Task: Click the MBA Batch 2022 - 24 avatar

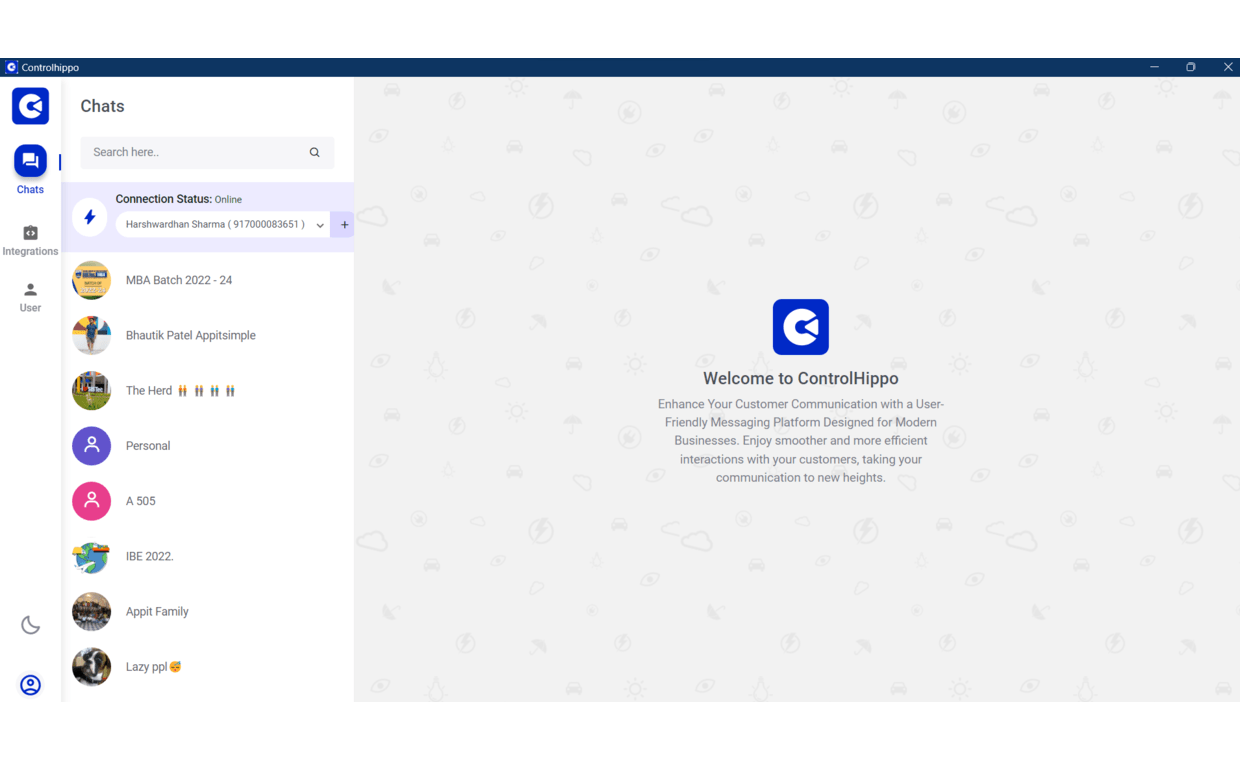Action: 91,280
